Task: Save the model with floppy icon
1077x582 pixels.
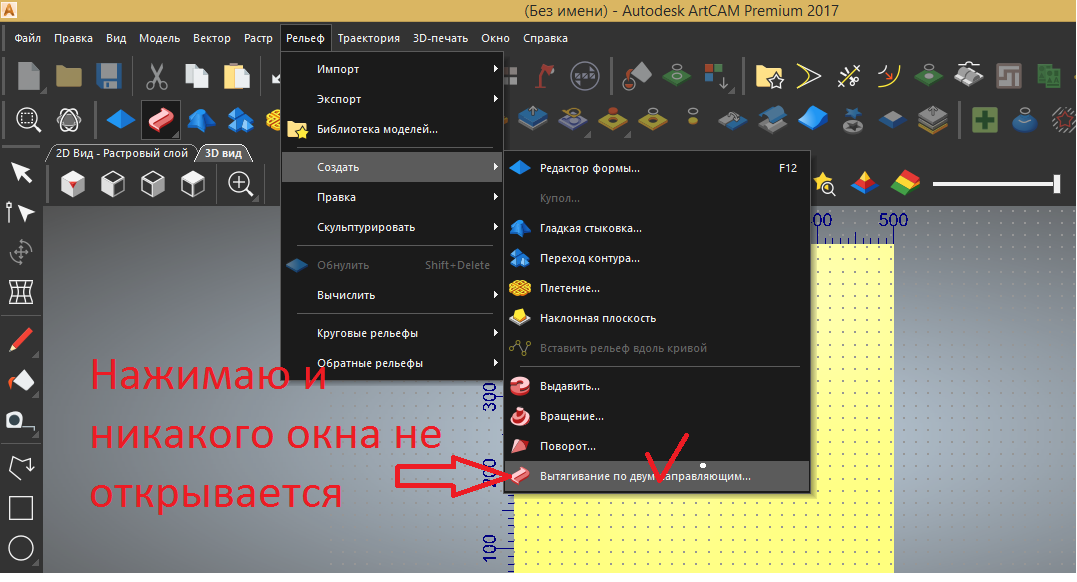Action: (109, 76)
